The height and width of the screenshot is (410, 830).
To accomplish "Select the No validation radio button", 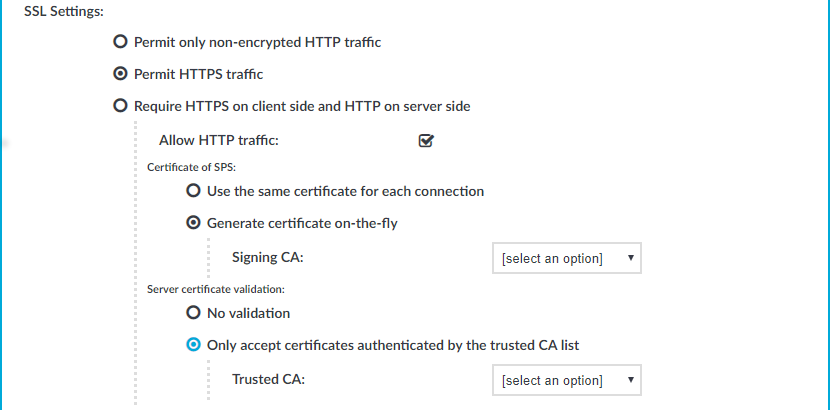I will tap(194, 313).
